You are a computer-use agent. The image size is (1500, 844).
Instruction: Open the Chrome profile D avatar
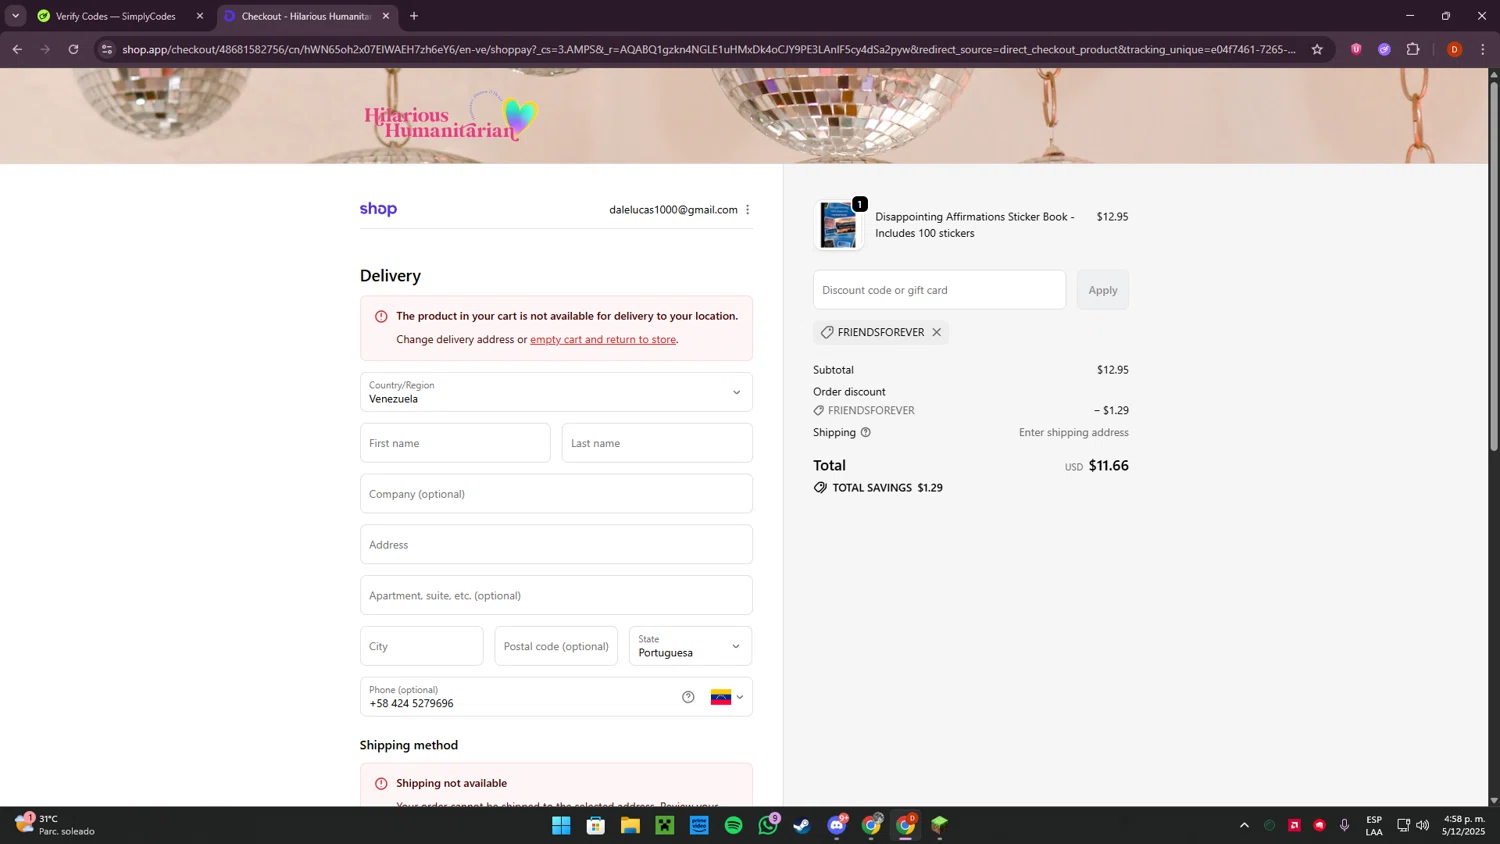pos(1454,49)
